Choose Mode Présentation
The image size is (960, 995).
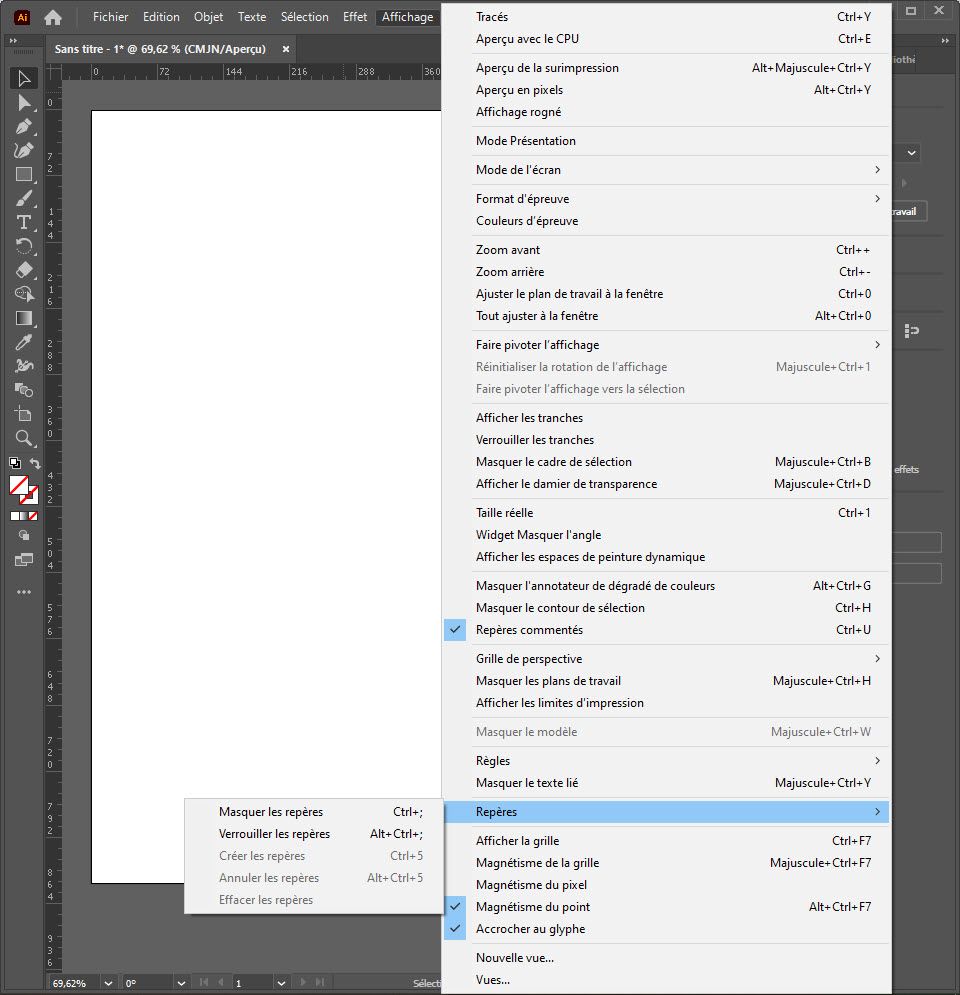(666, 141)
